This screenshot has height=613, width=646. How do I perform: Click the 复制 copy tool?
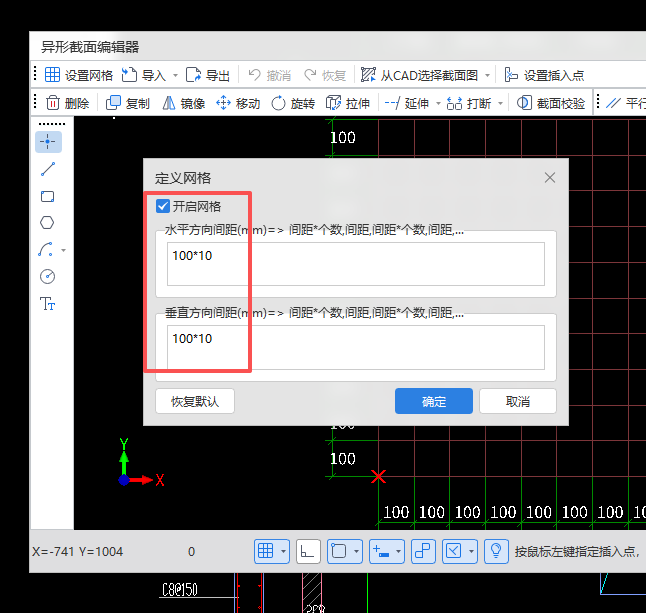tap(128, 103)
